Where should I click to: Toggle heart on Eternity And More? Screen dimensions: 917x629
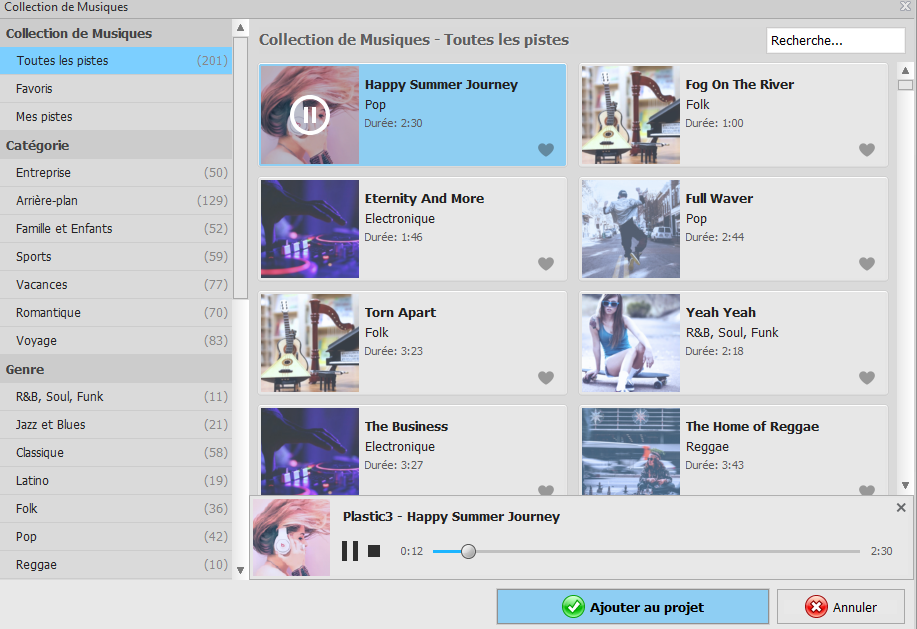click(546, 264)
